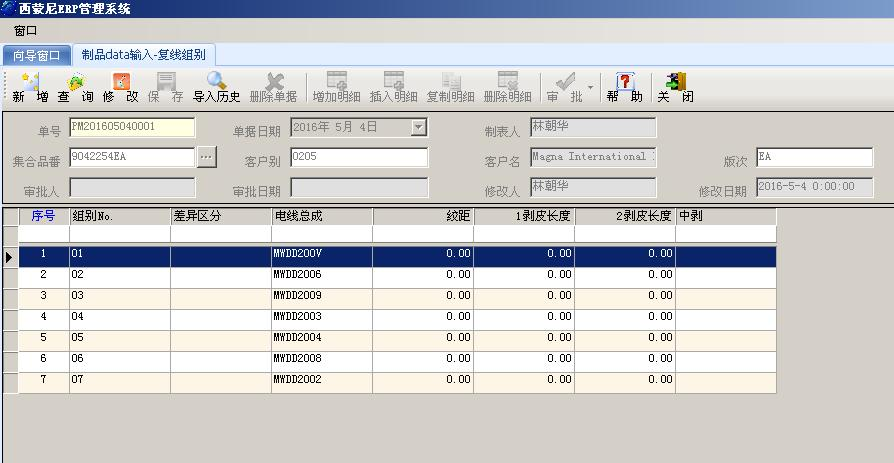Select cell MWDD2008
894x463 pixels.
pyautogui.click(x=322, y=362)
